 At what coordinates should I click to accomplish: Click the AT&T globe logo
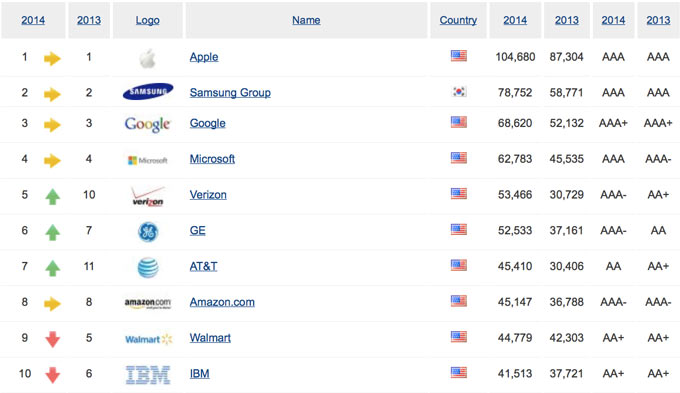coord(148,267)
